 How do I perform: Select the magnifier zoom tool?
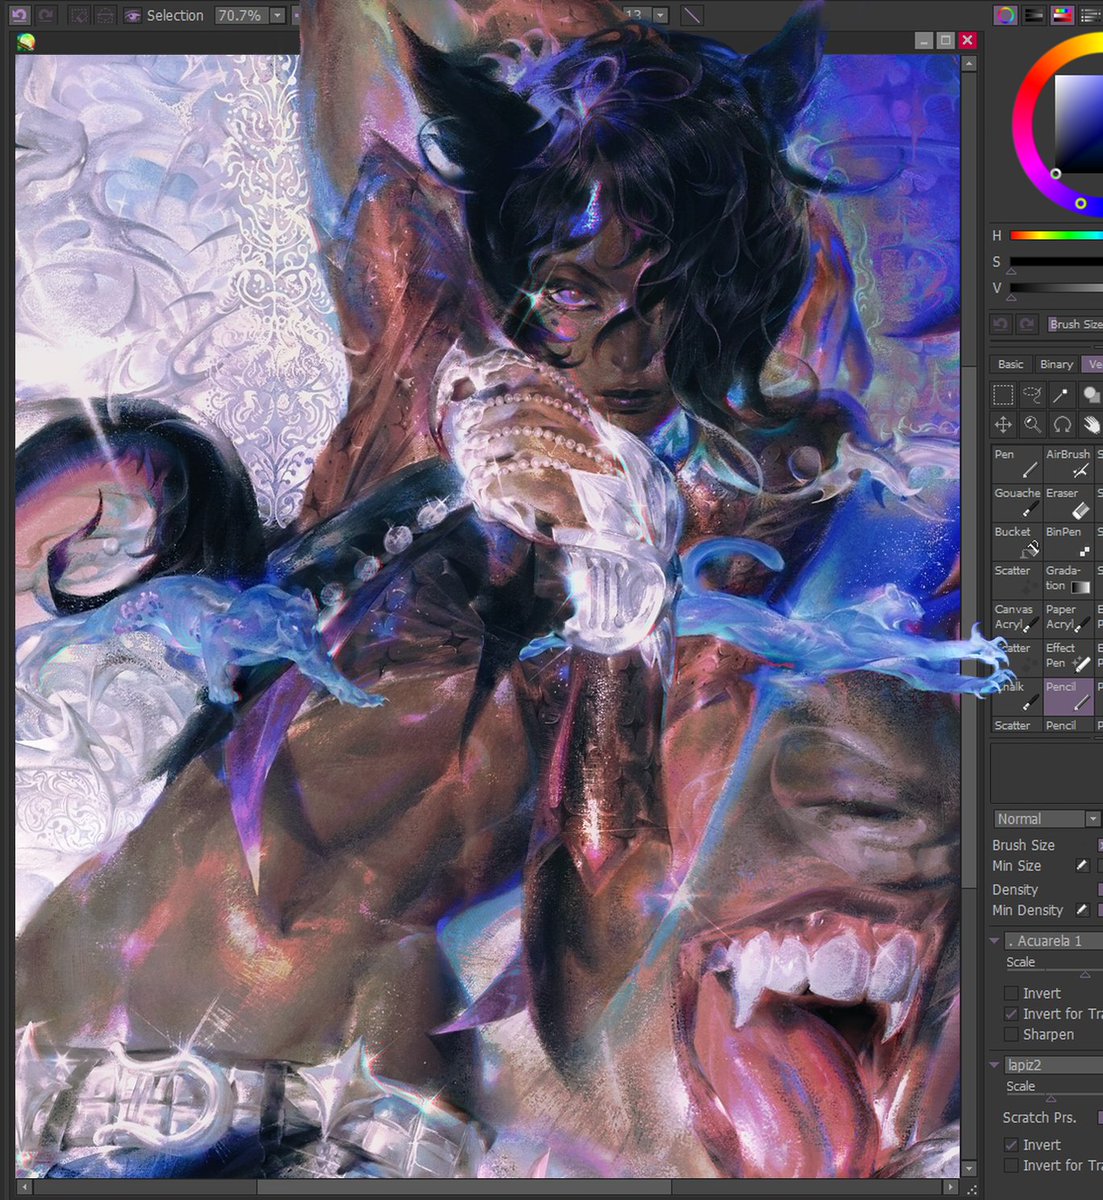coord(1032,425)
